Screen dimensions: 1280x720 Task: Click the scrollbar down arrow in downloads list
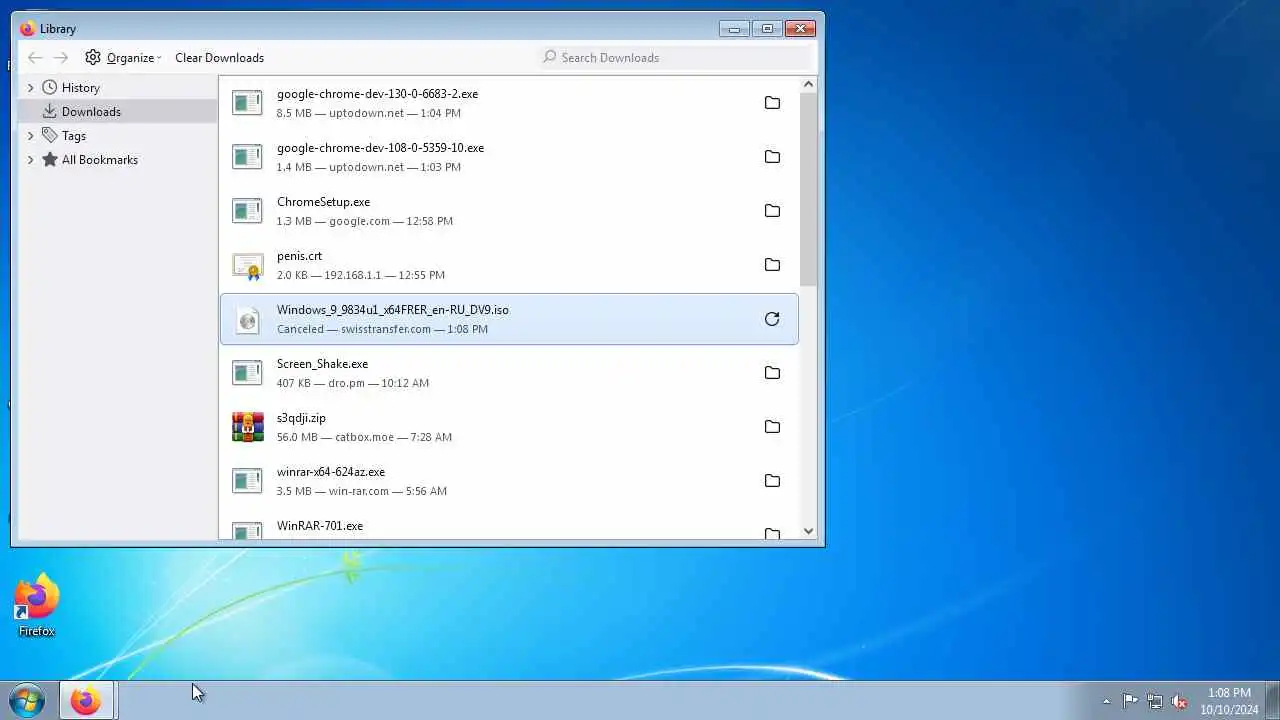pyautogui.click(x=808, y=532)
